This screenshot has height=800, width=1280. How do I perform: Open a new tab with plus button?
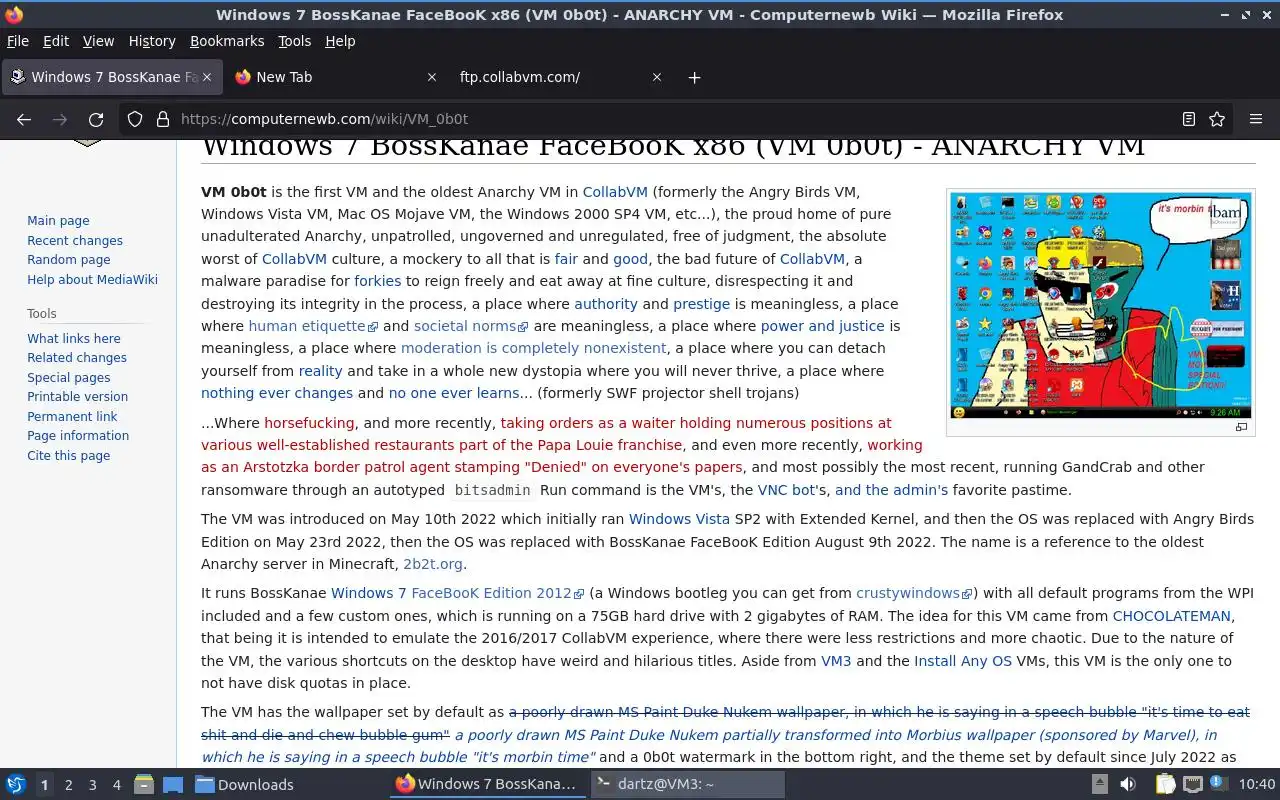(x=694, y=77)
